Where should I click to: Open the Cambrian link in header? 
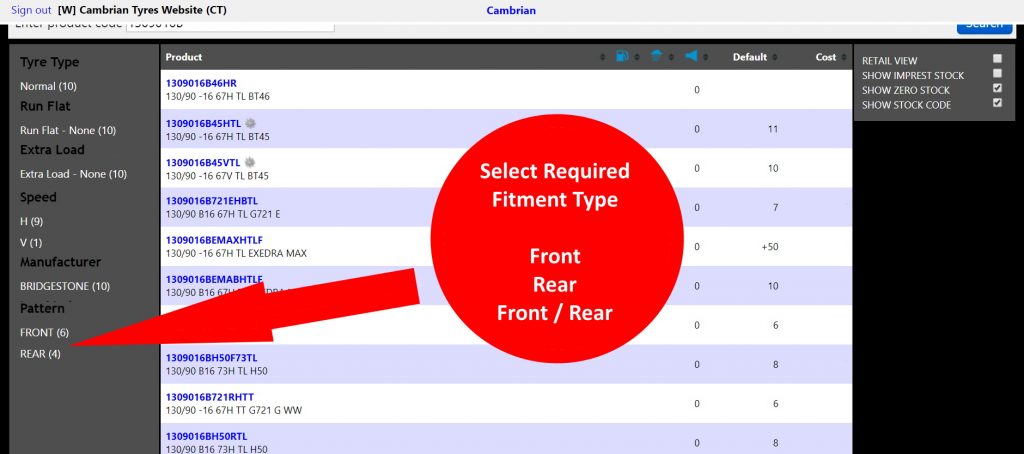pyautogui.click(x=511, y=10)
